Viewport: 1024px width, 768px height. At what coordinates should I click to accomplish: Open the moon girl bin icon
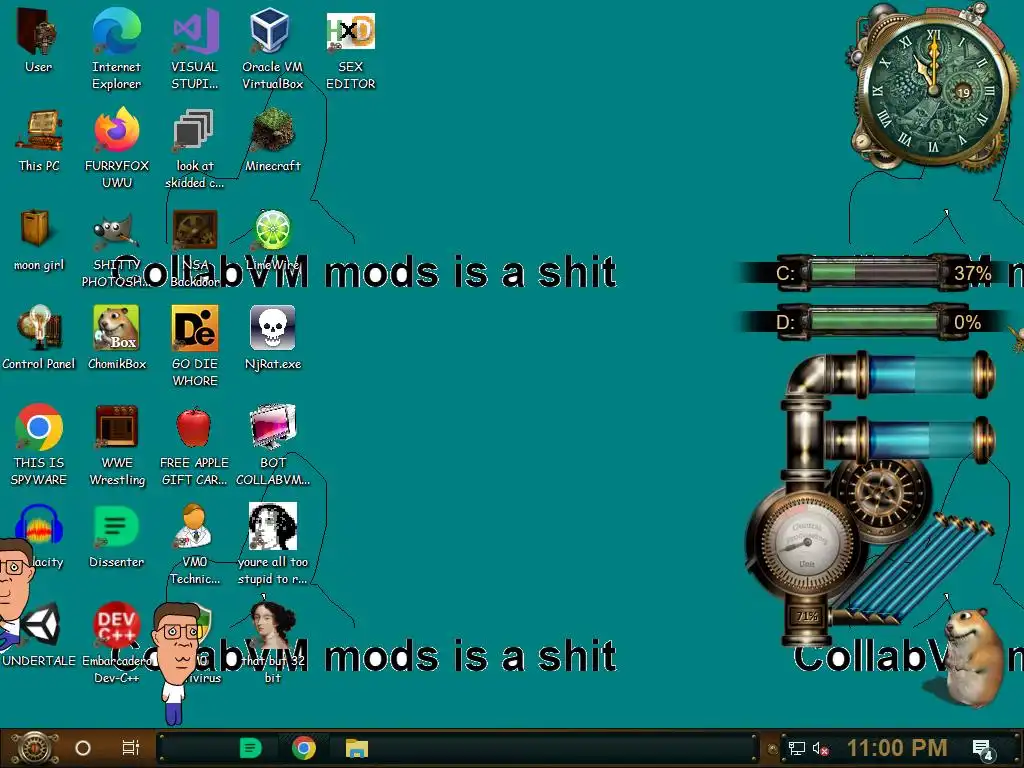pos(39,239)
